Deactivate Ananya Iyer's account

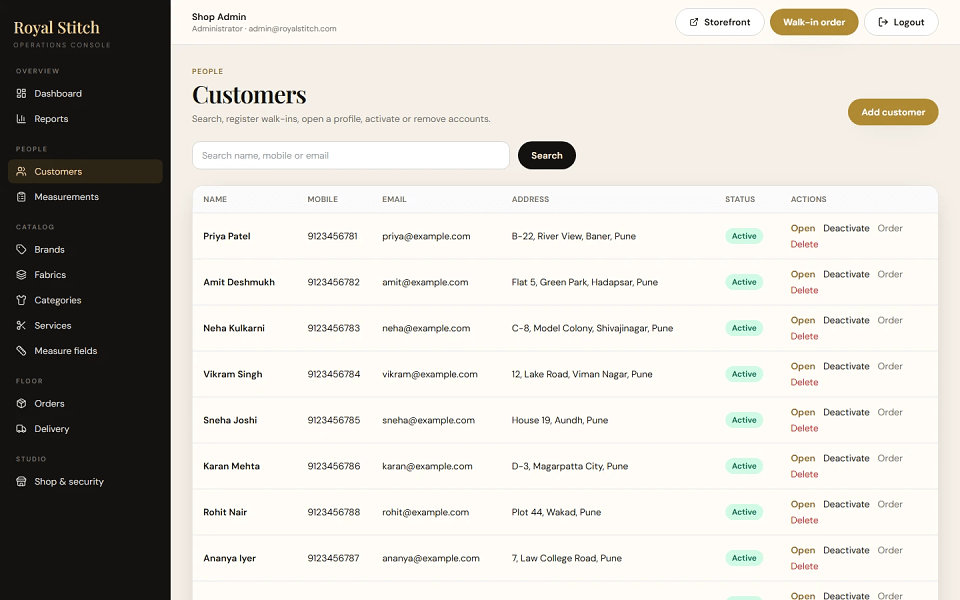pos(846,550)
